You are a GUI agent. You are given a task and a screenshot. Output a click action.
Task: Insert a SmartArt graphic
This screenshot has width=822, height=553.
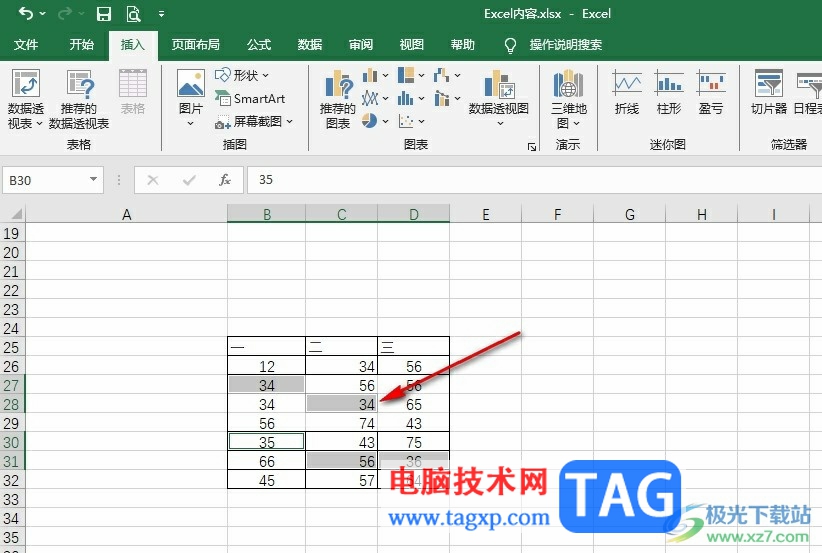coord(250,99)
